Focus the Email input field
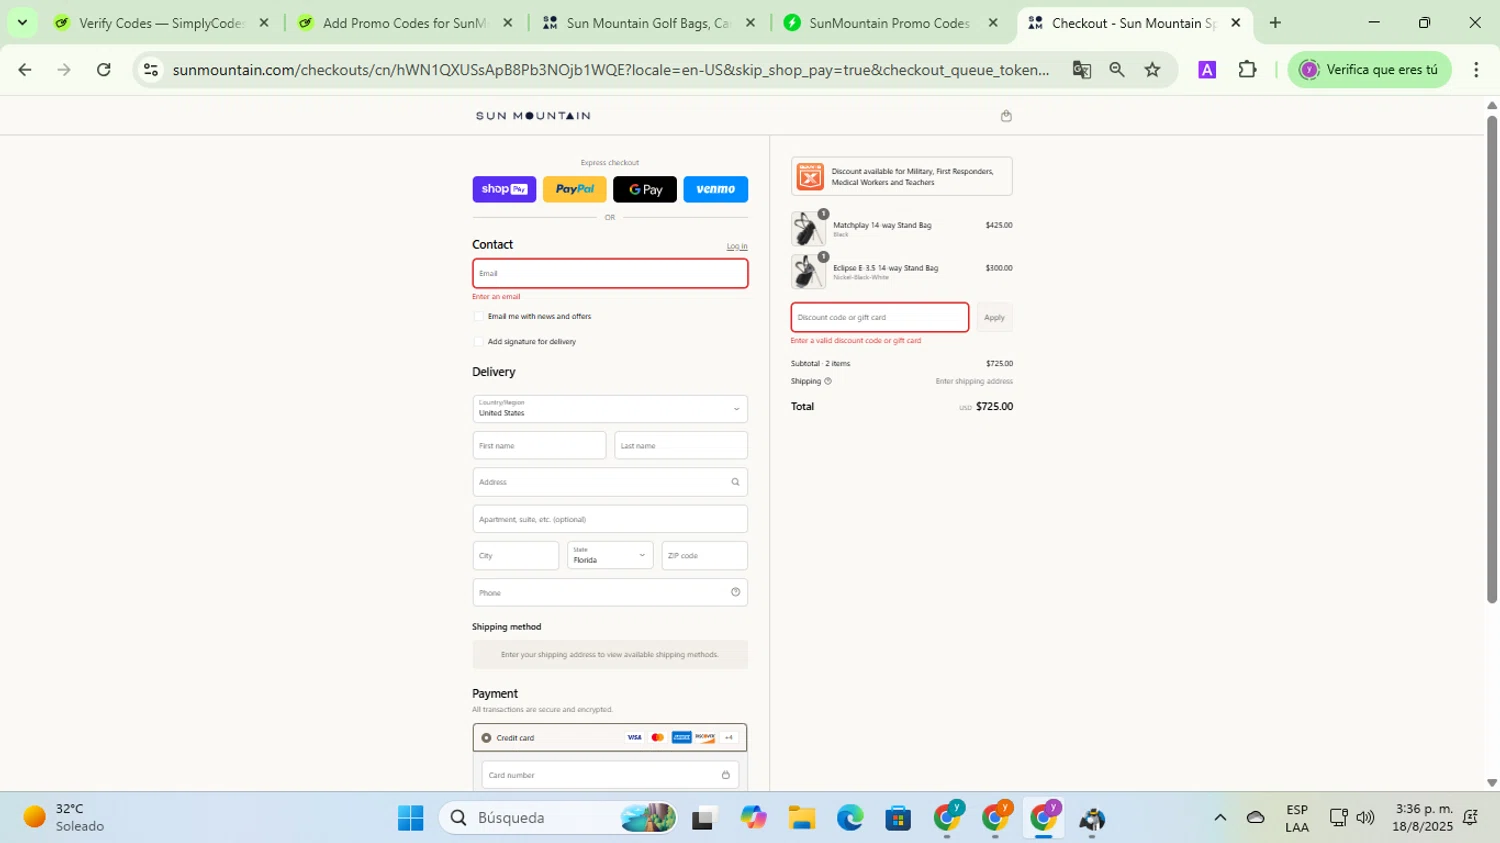The height and width of the screenshot is (843, 1500). pyautogui.click(x=610, y=273)
